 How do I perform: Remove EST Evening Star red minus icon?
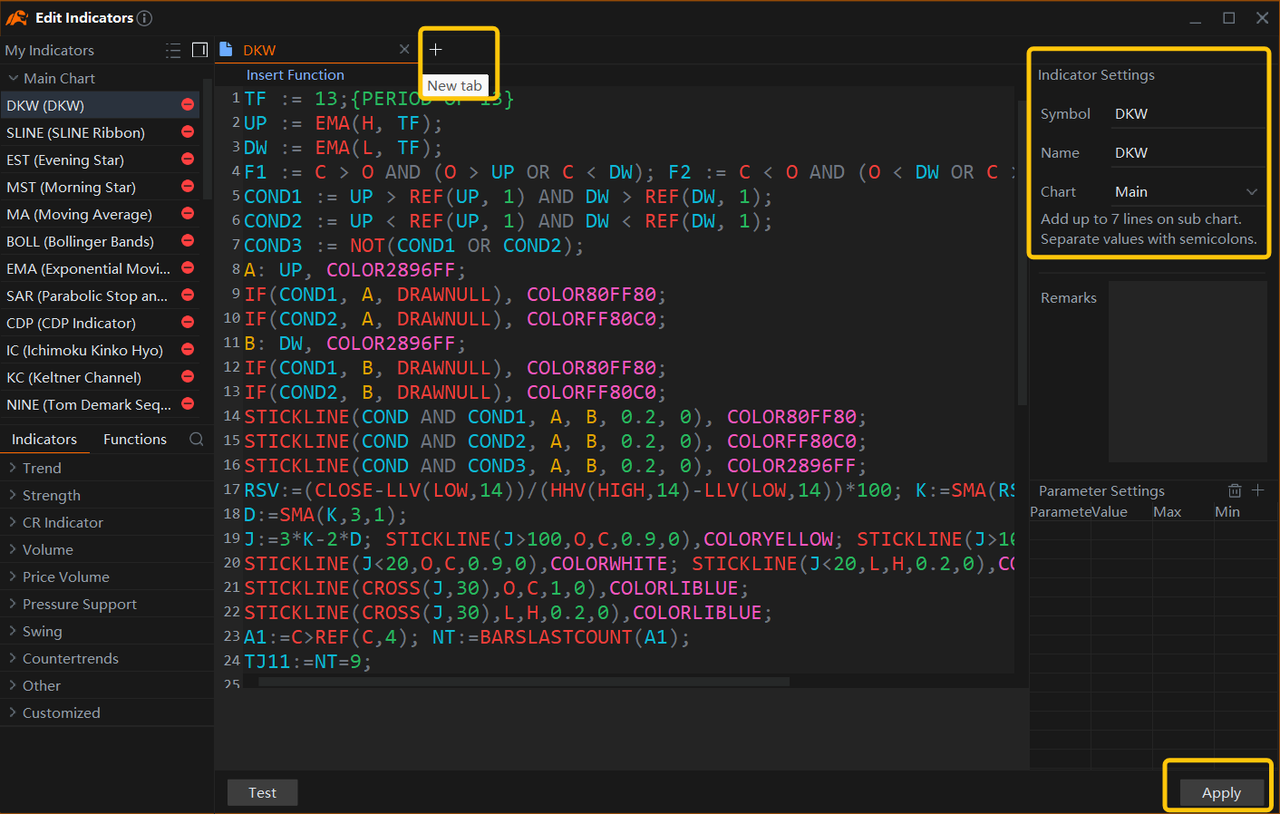pos(187,159)
